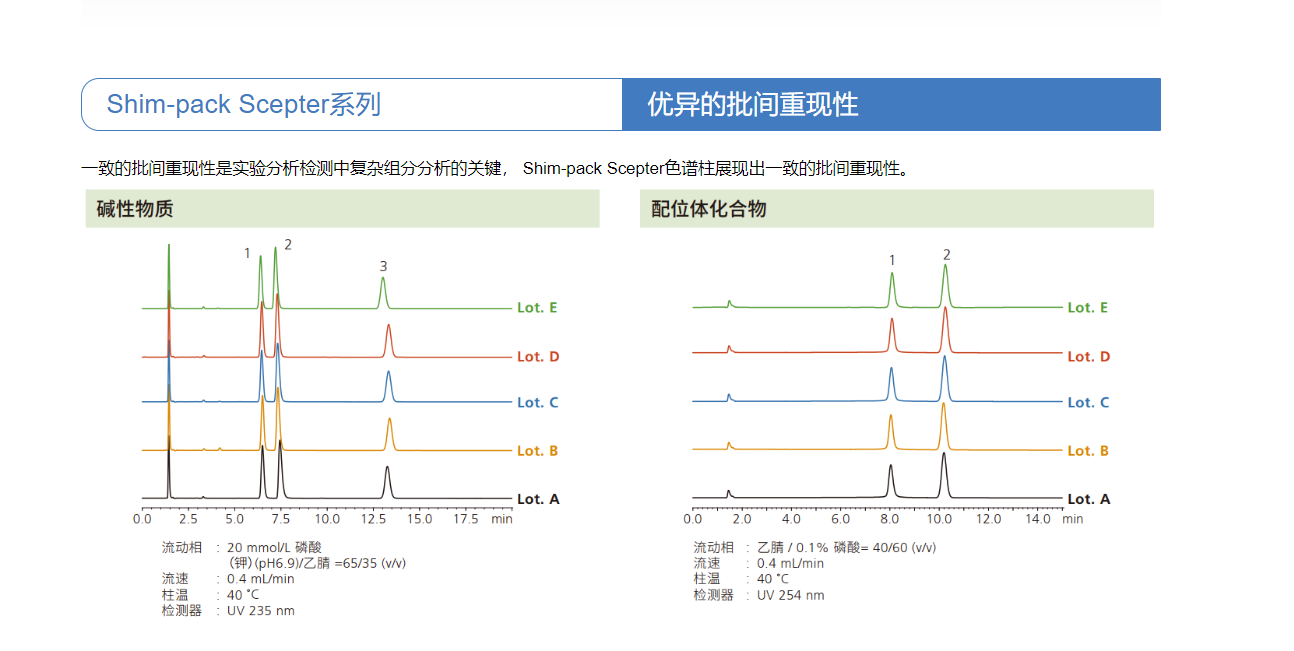The height and width of the screenshot is (651, 1294).
Task: Click the 8.0 tick on 配位体化合物 axis
Action: [889, 519]
